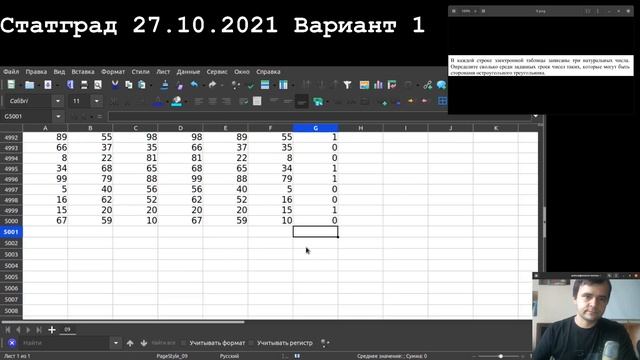Click the Add new sheet plus icon

[52, 329]
